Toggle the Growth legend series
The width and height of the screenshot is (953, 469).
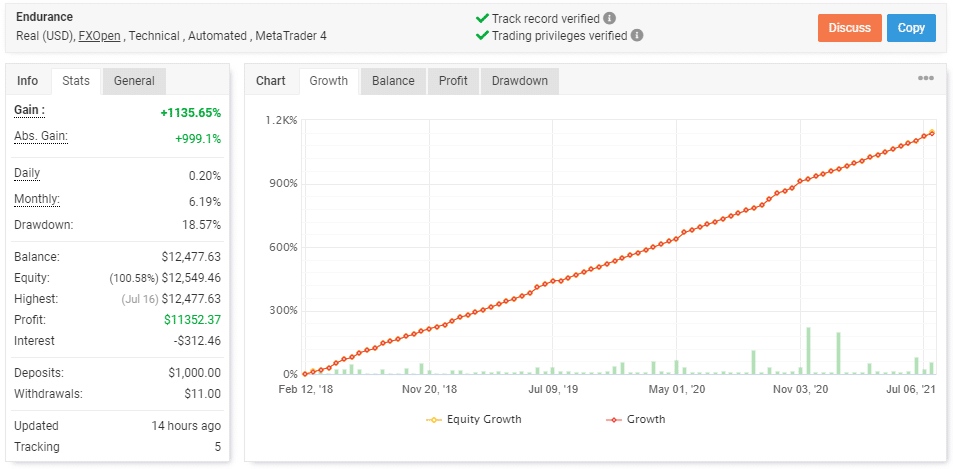[x=635, y=419]
